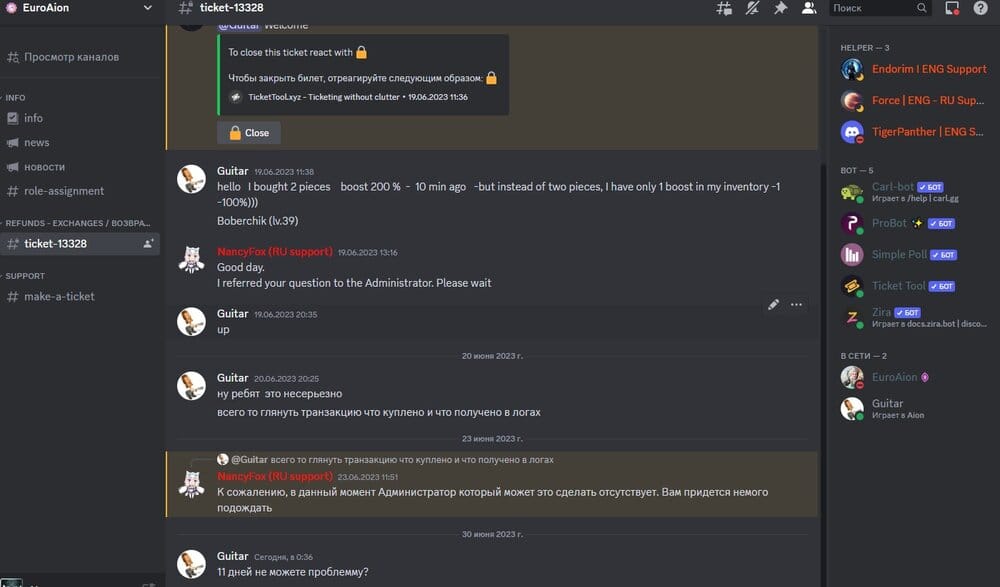Open the новости announcement channel
1000x587 pixels.
pos(45,167)
